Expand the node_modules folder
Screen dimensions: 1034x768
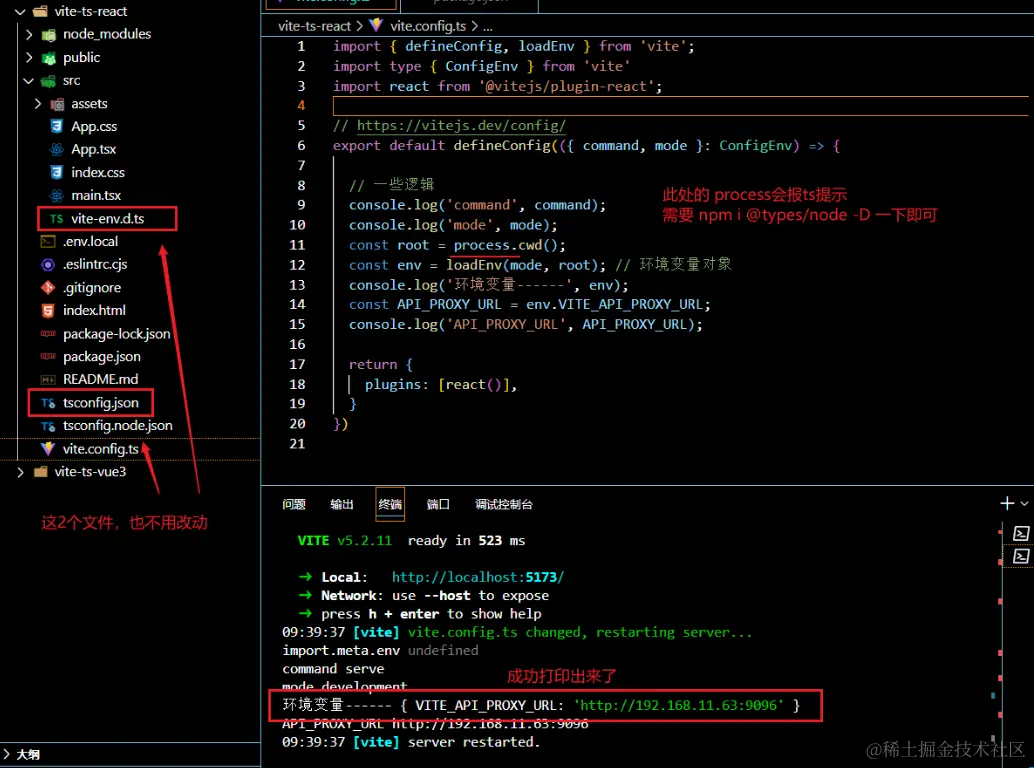coord(29,34)
